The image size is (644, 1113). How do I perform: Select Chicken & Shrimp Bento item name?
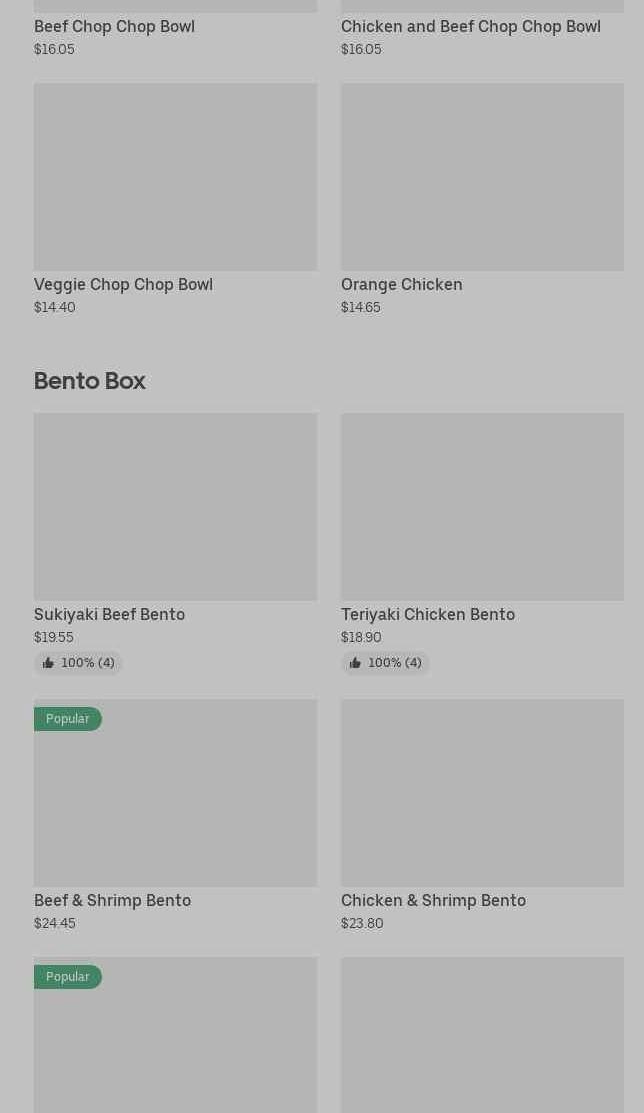pos(433,900)
